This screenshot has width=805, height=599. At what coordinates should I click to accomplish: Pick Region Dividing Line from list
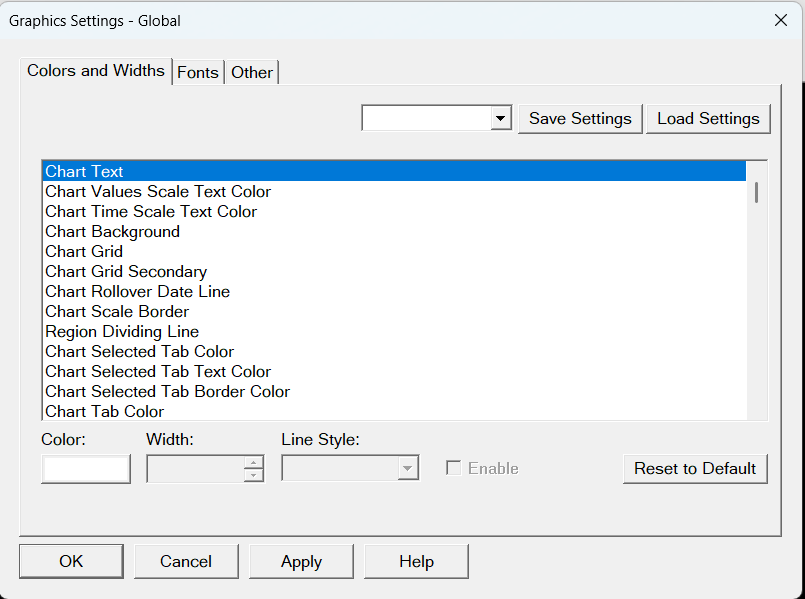coord(122,331)
